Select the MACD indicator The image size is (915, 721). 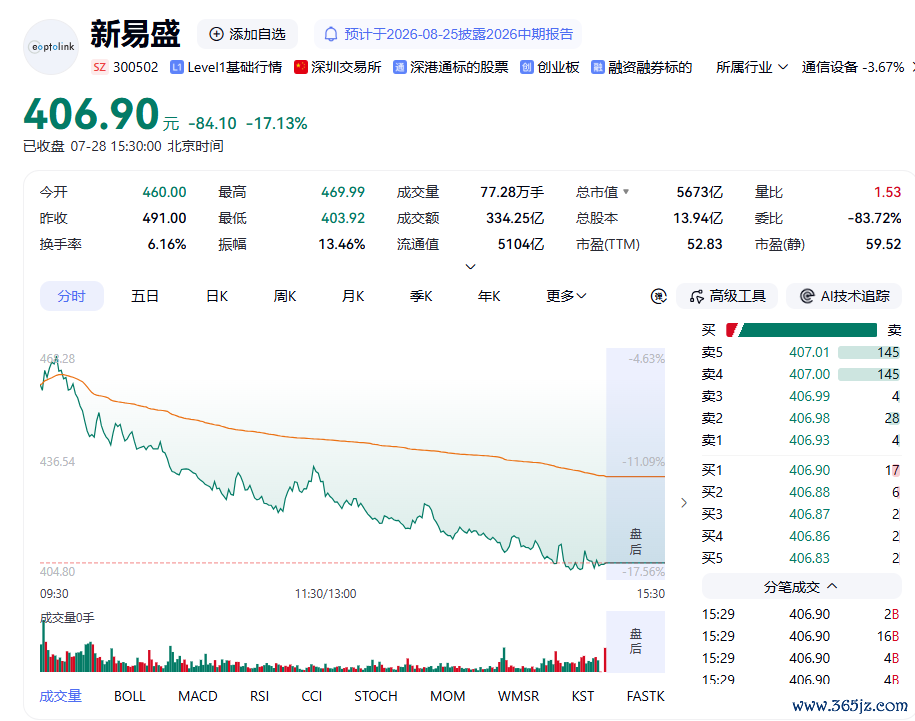(198, 696)
